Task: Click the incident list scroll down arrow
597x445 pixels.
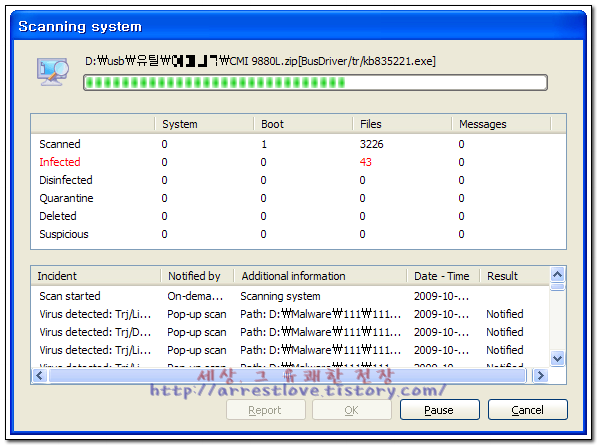Action: [x=557, y=358]
